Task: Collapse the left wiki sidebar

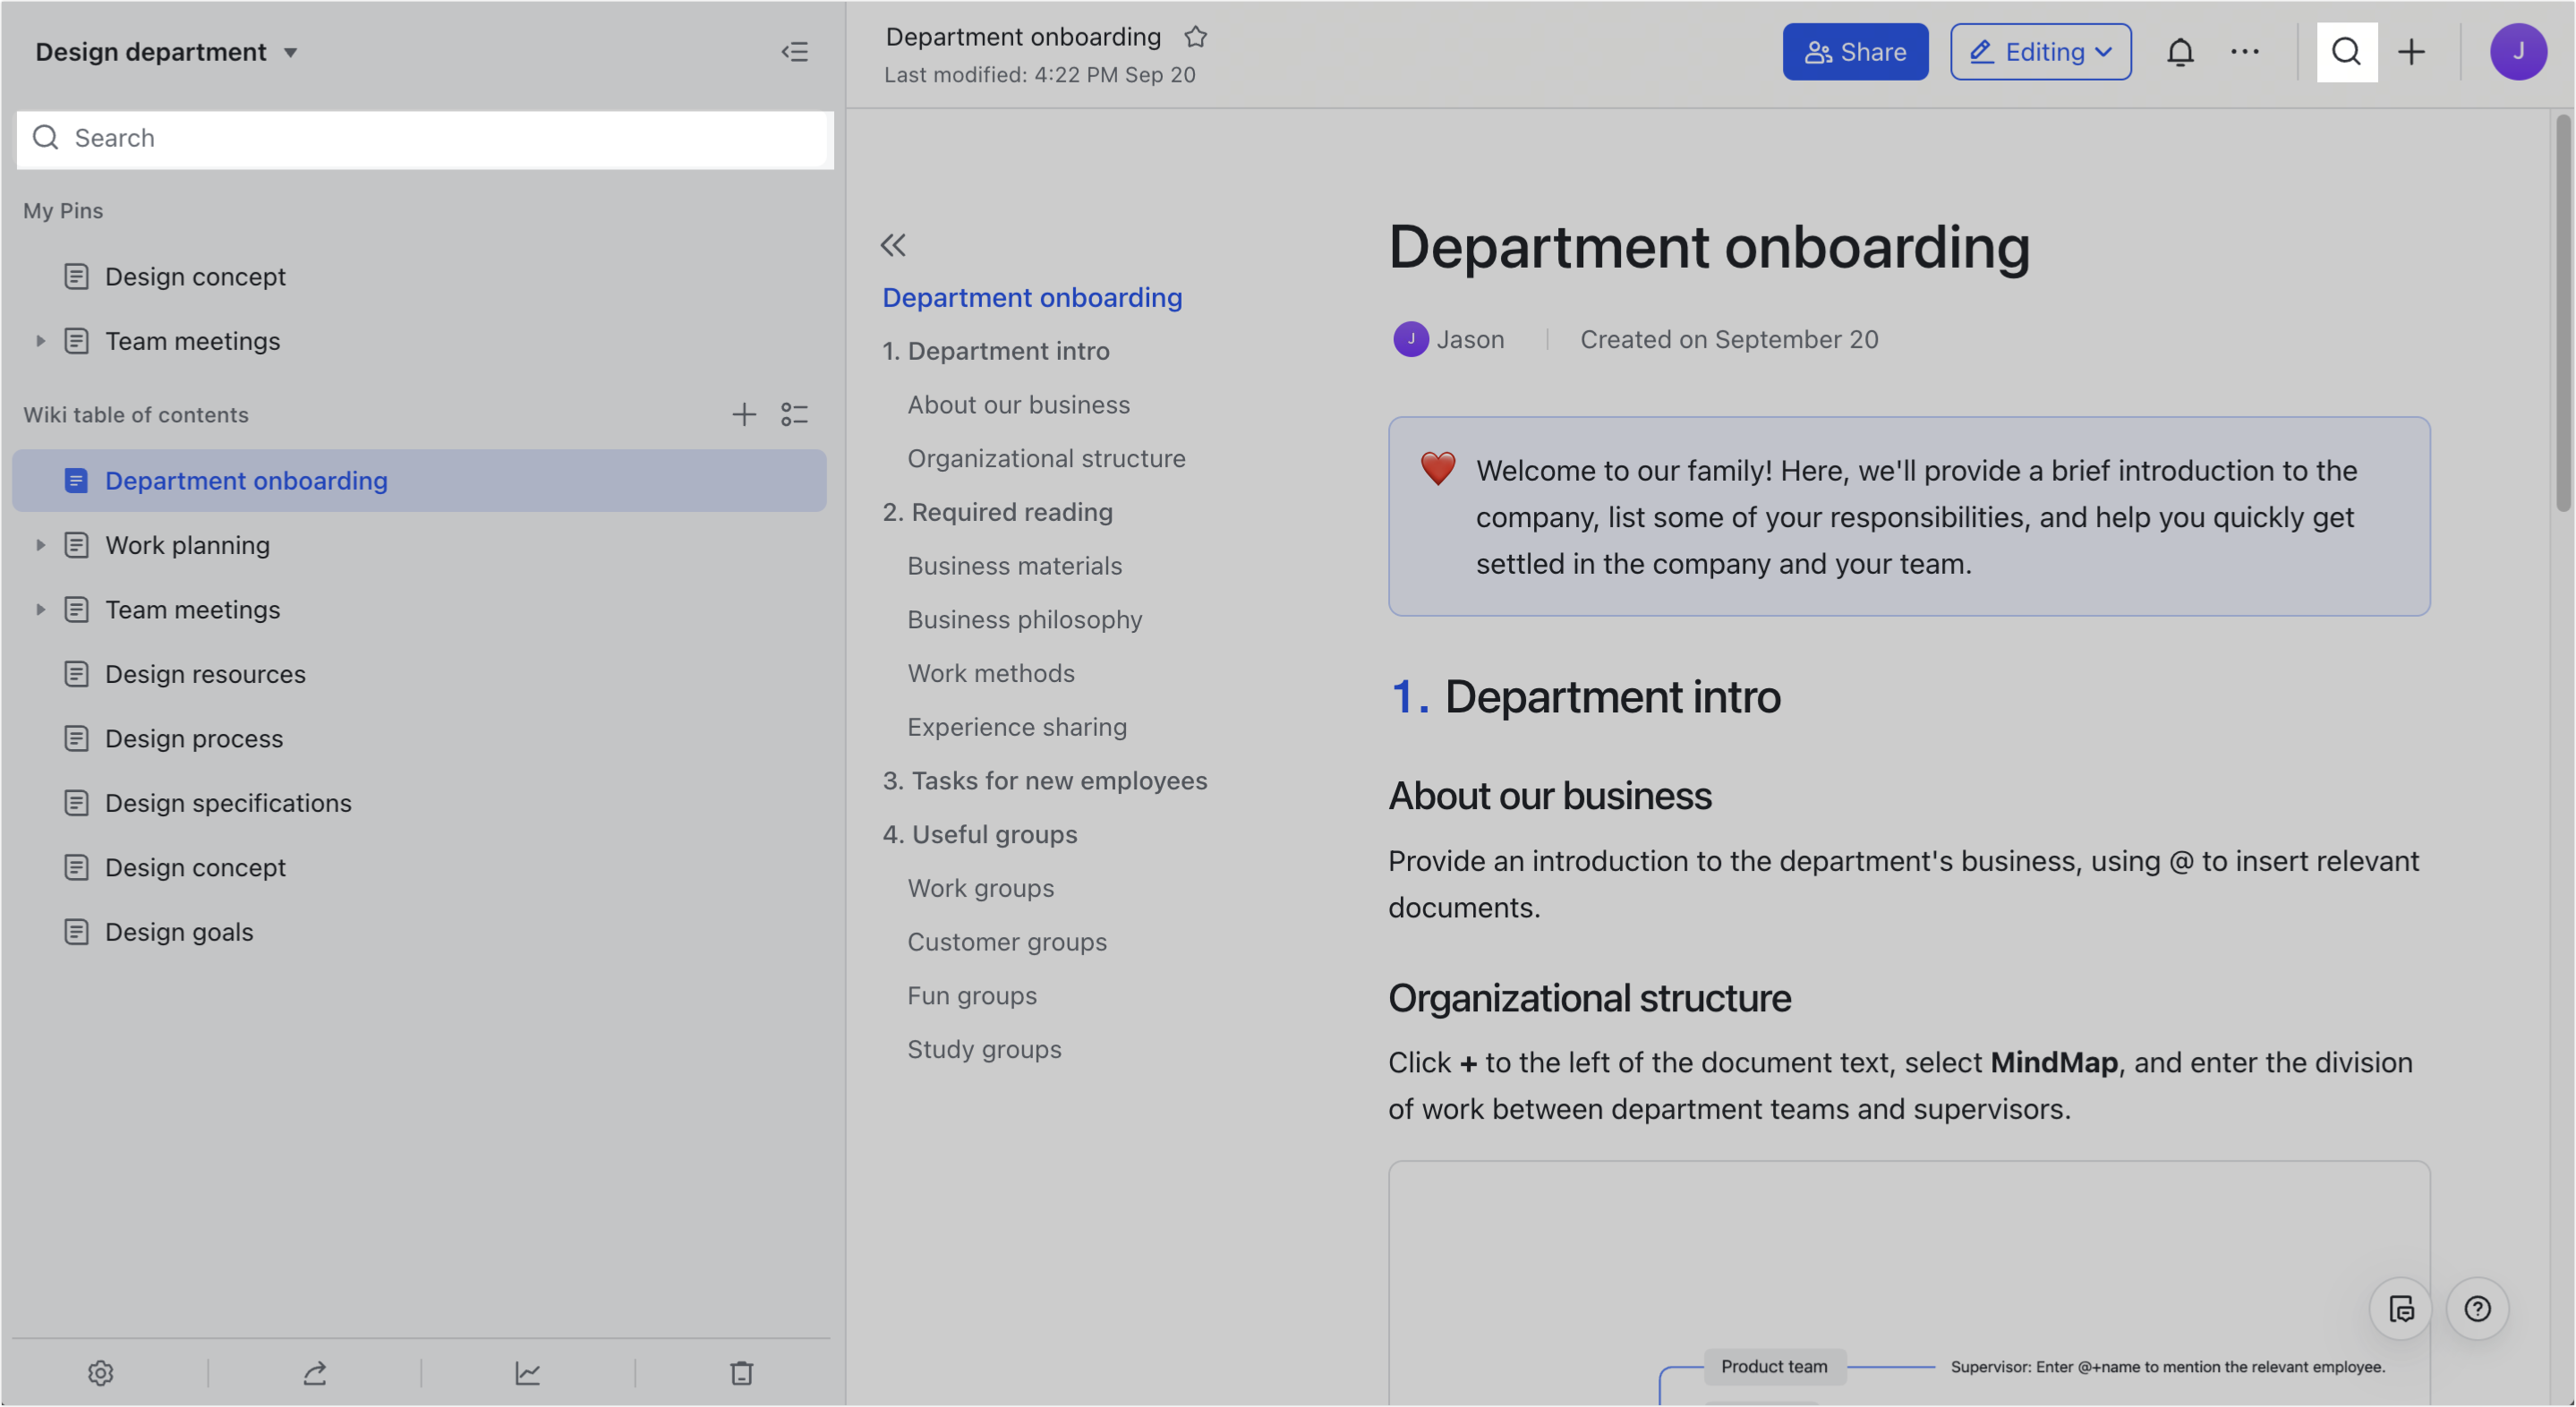Action: point(794,52)
